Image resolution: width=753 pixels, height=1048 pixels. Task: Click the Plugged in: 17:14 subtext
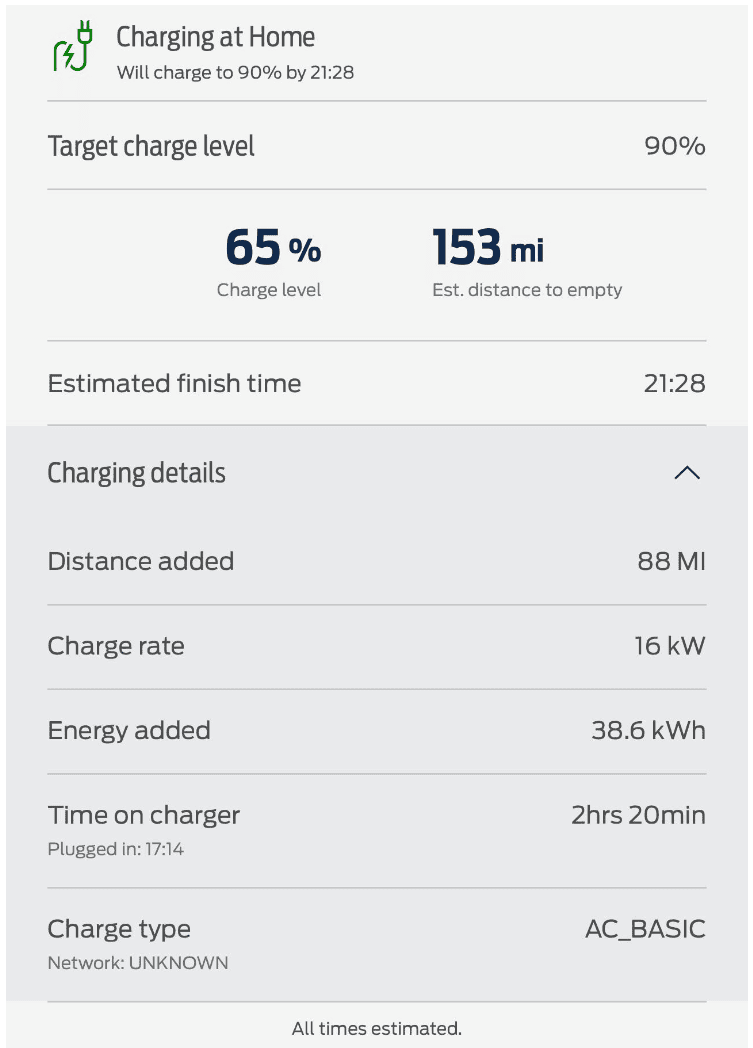click(116, 849)
